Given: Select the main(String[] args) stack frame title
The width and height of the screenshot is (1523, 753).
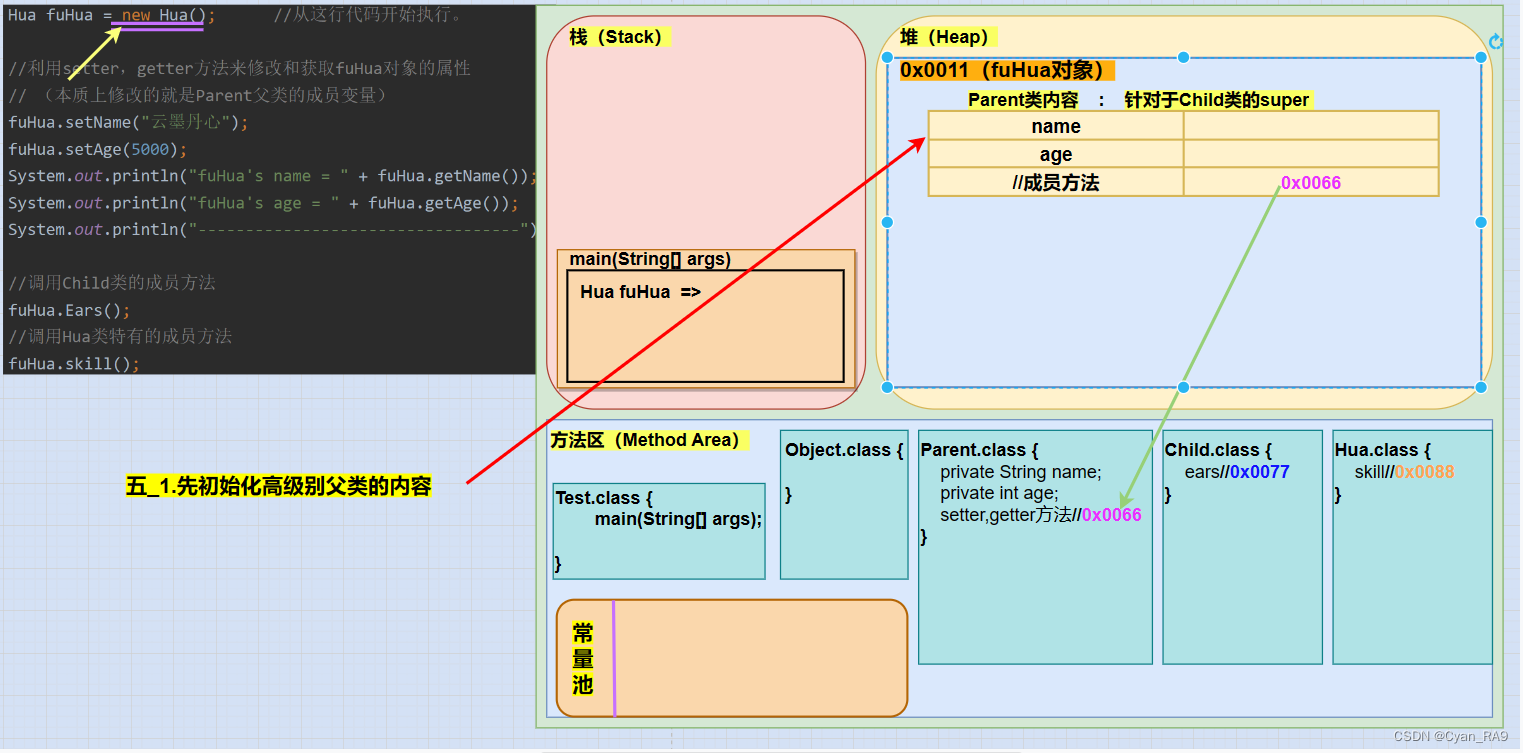Looking at the screenshot, I should pyautogui.click(x=650, y=259).
